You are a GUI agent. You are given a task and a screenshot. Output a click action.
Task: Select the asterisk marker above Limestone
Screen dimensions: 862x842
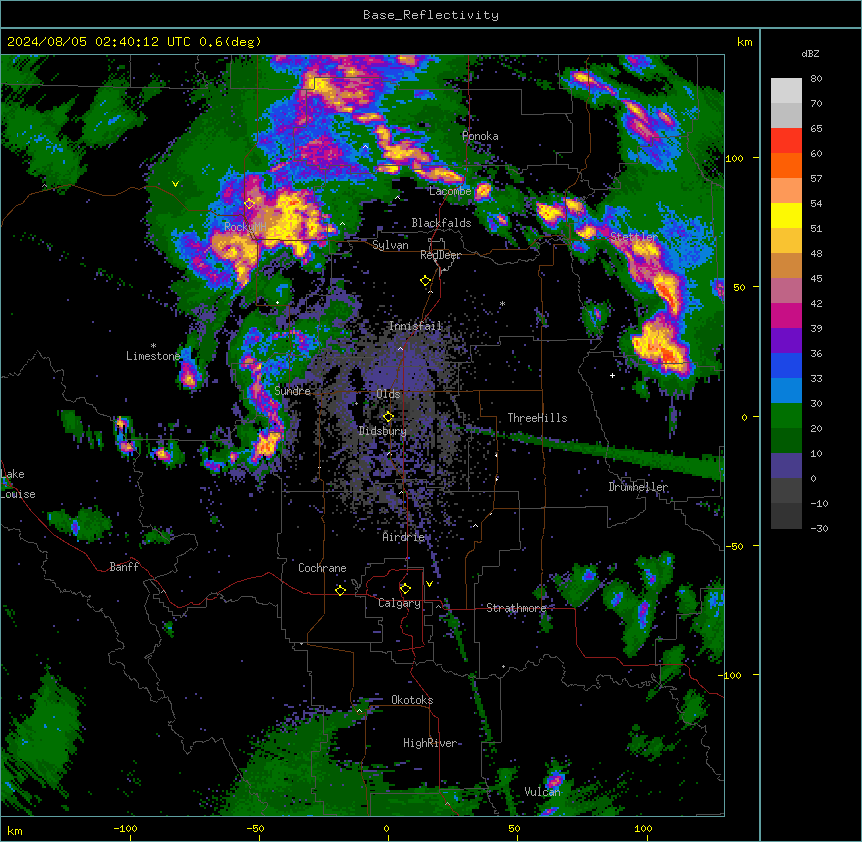[x=153, y=346]
